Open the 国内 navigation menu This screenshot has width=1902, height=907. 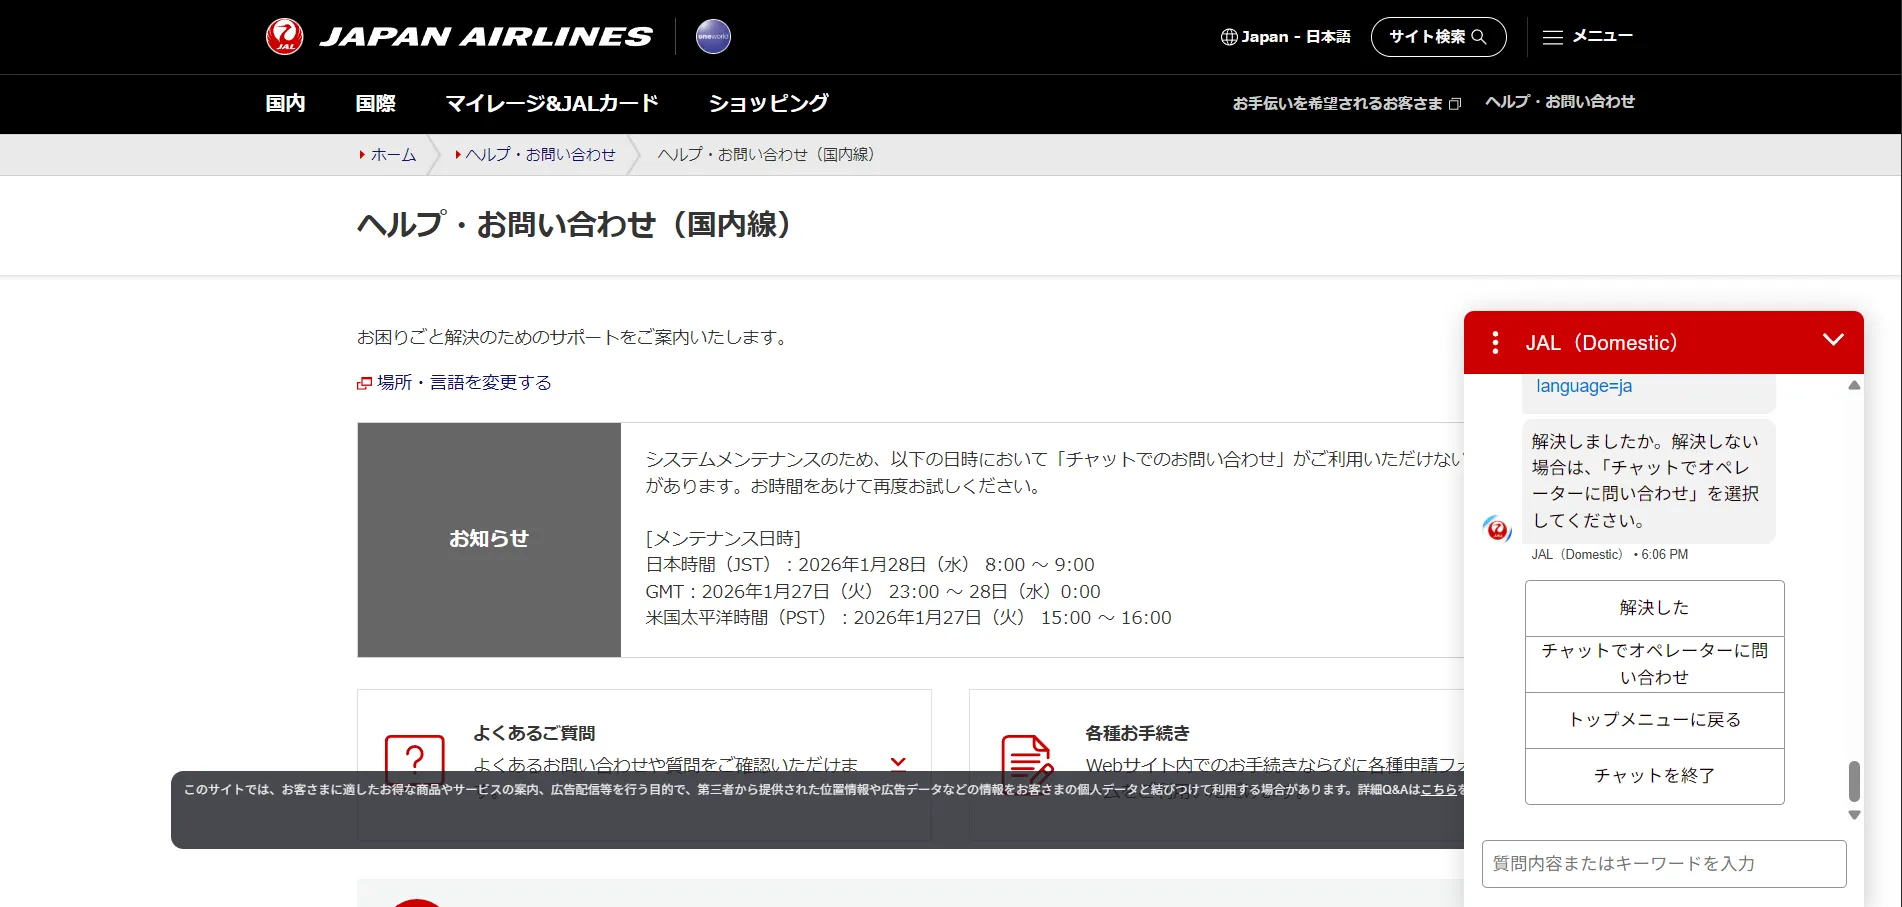(285, 103)
